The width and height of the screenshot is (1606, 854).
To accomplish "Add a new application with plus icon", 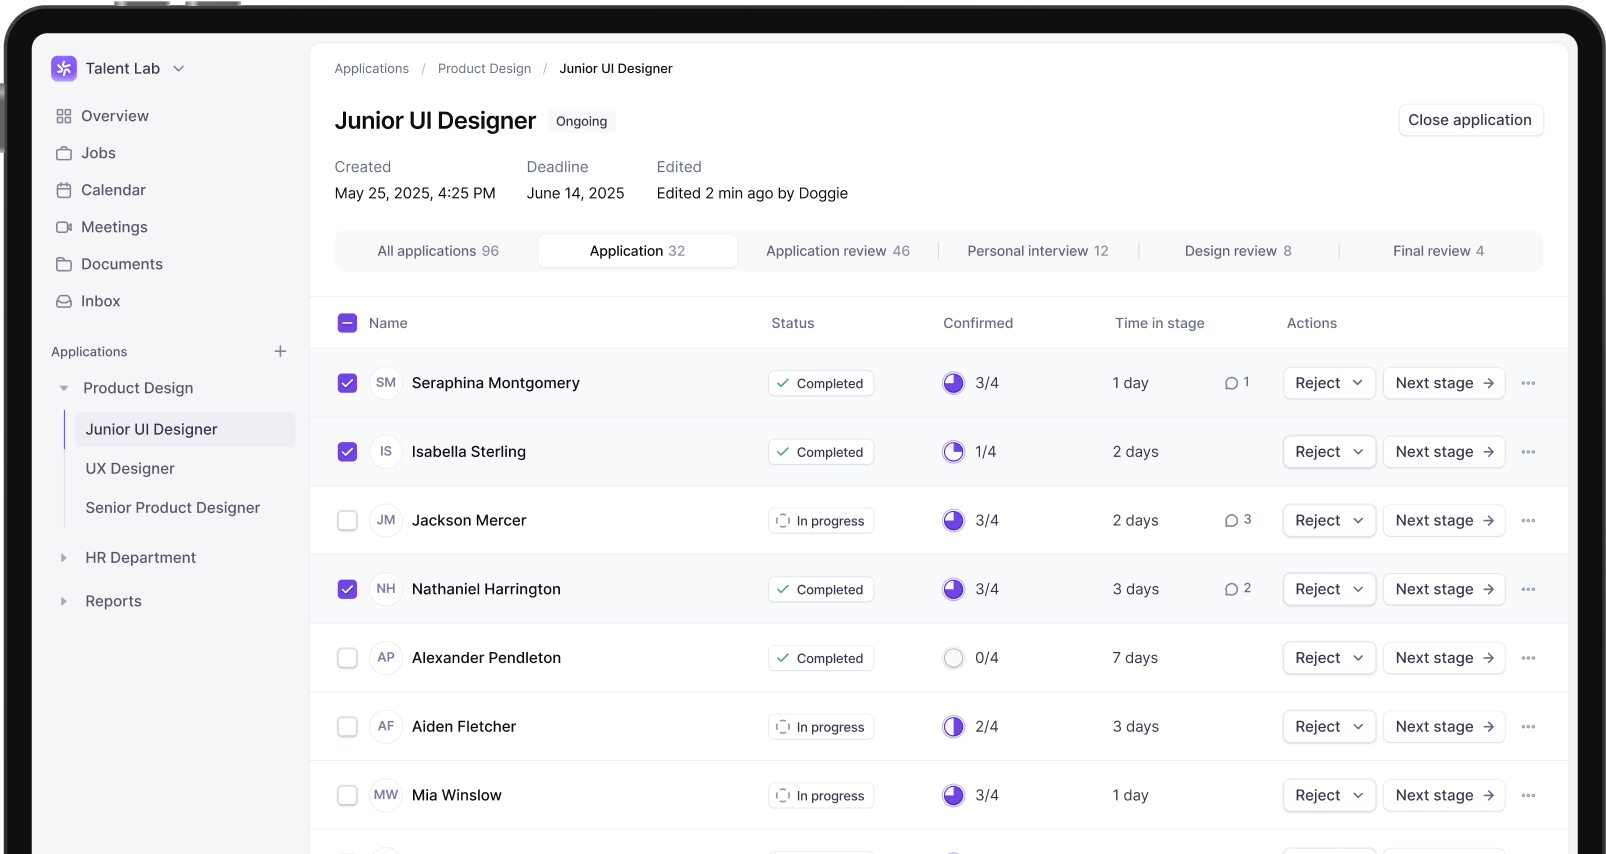I will [280, 351].
